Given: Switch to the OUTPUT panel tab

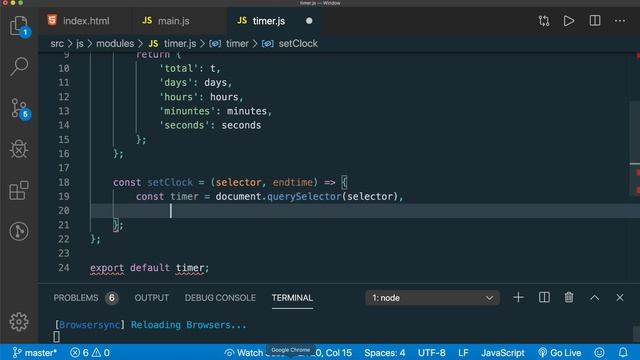Looking at the screenshot, I should pyautogui.click(x=151, y=298).
